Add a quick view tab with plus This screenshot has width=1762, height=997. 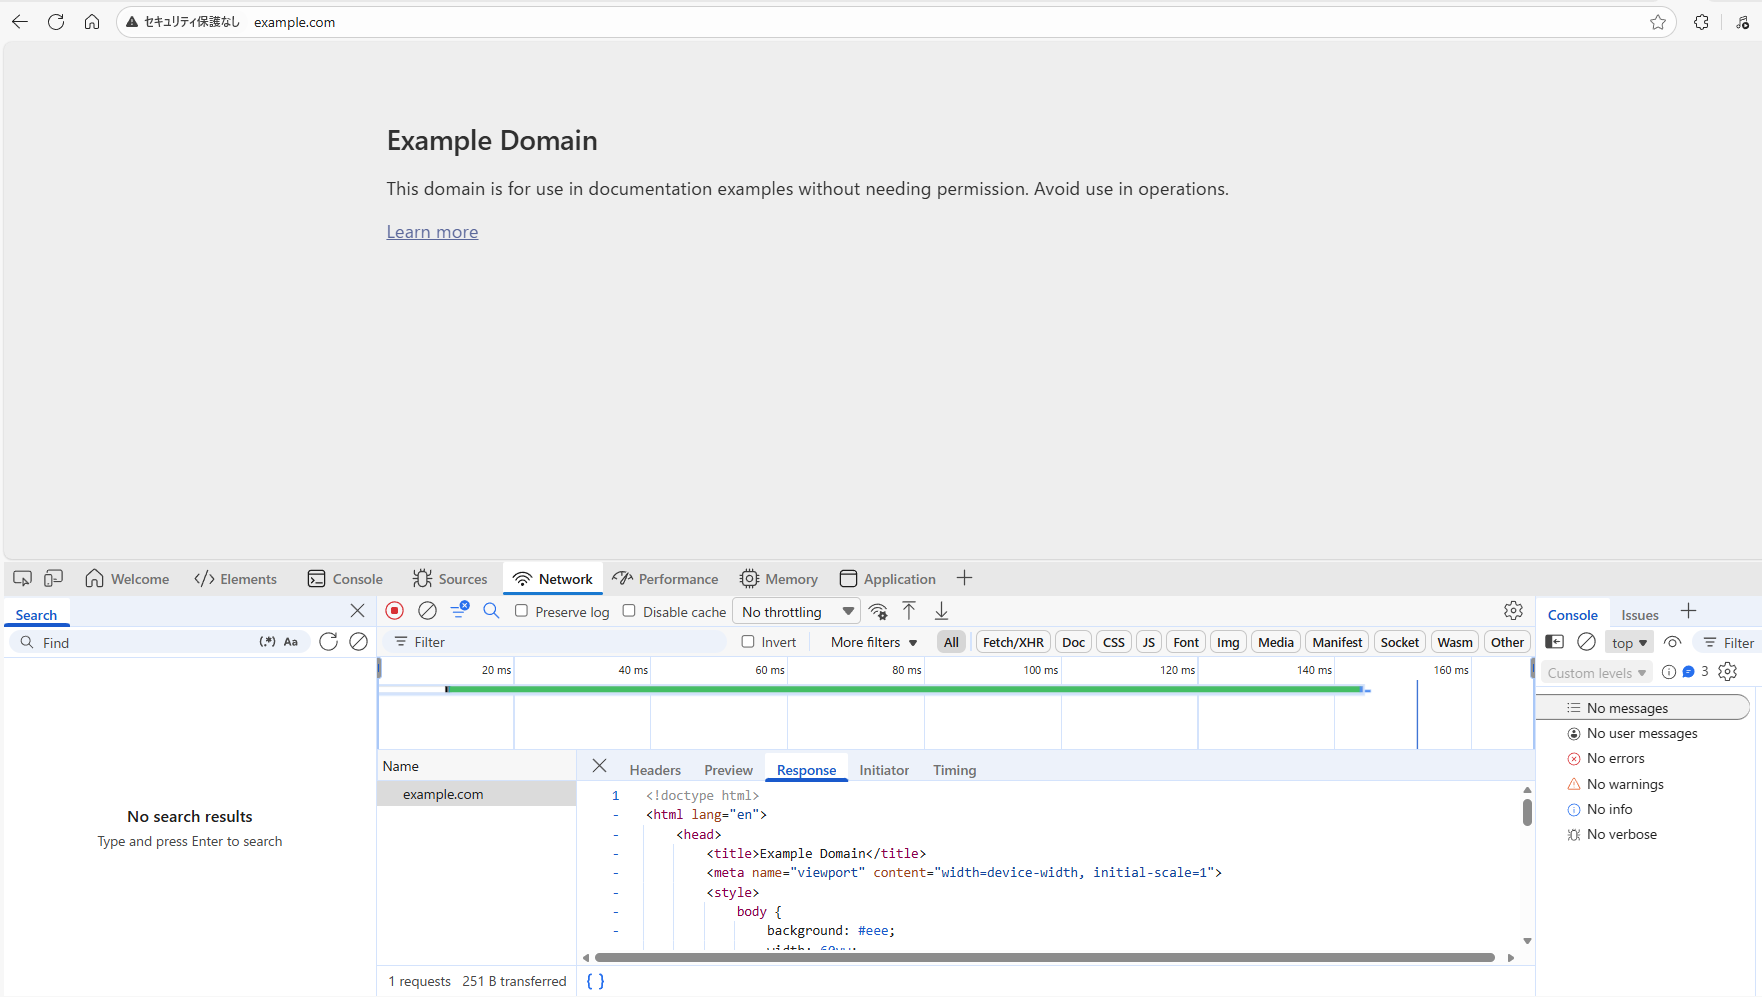(x=1689, y=611)
